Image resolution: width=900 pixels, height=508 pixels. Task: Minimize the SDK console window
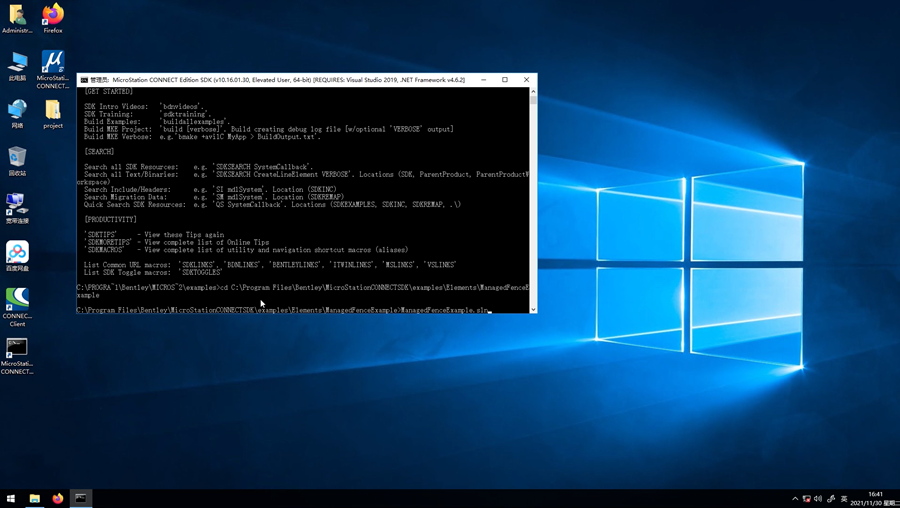point(484,80)
